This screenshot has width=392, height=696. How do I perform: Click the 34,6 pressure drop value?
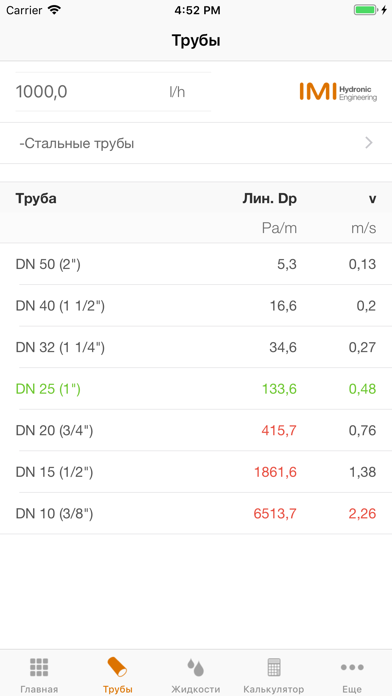click(283, 348)
